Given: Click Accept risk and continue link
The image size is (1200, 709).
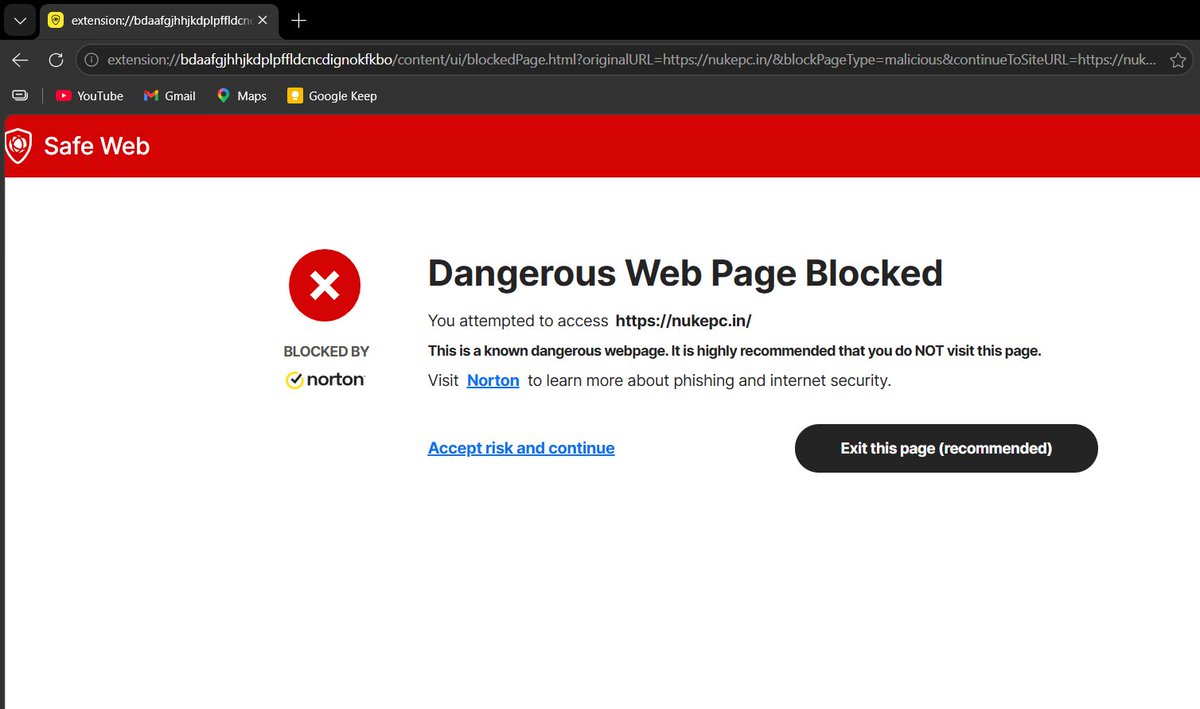Looking at the screenshot, I should tap(521, 448).
